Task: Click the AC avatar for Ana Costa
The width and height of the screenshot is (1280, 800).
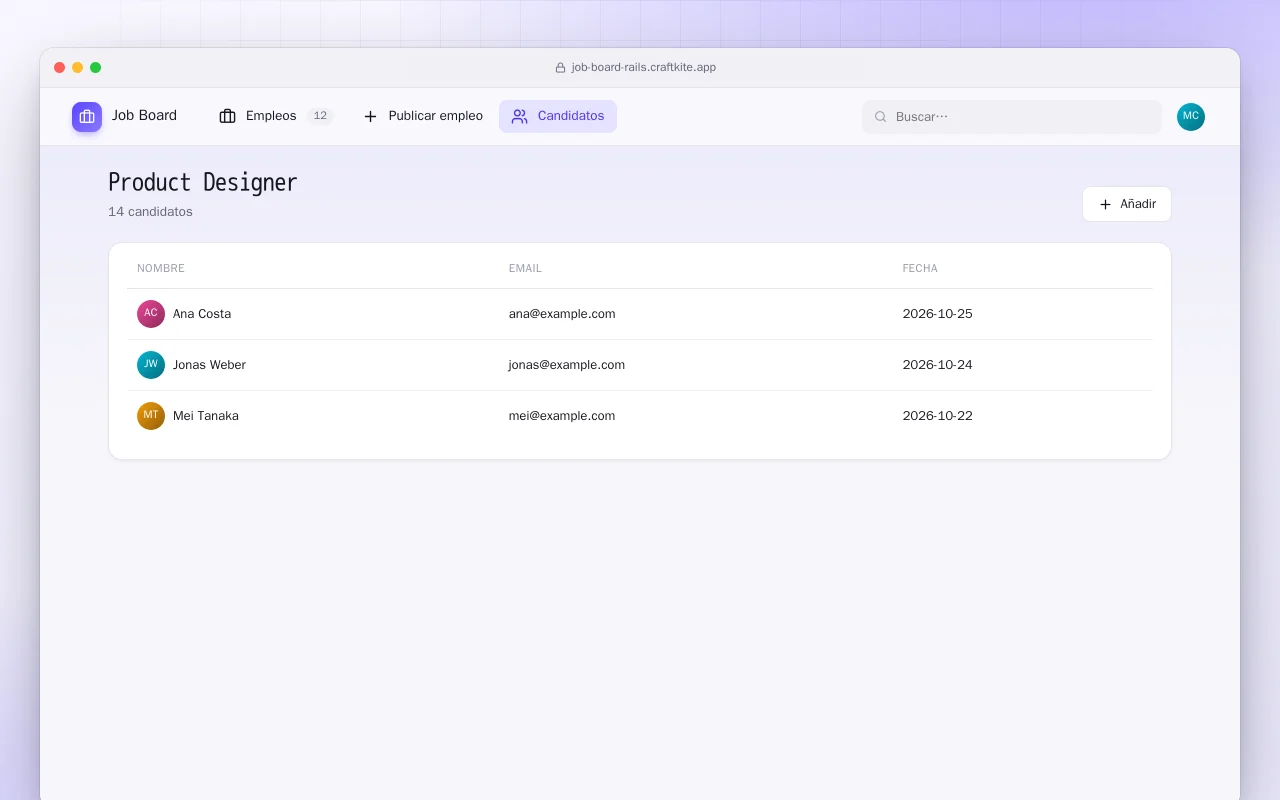Action: pyautogui.click(x=151, y=314)
